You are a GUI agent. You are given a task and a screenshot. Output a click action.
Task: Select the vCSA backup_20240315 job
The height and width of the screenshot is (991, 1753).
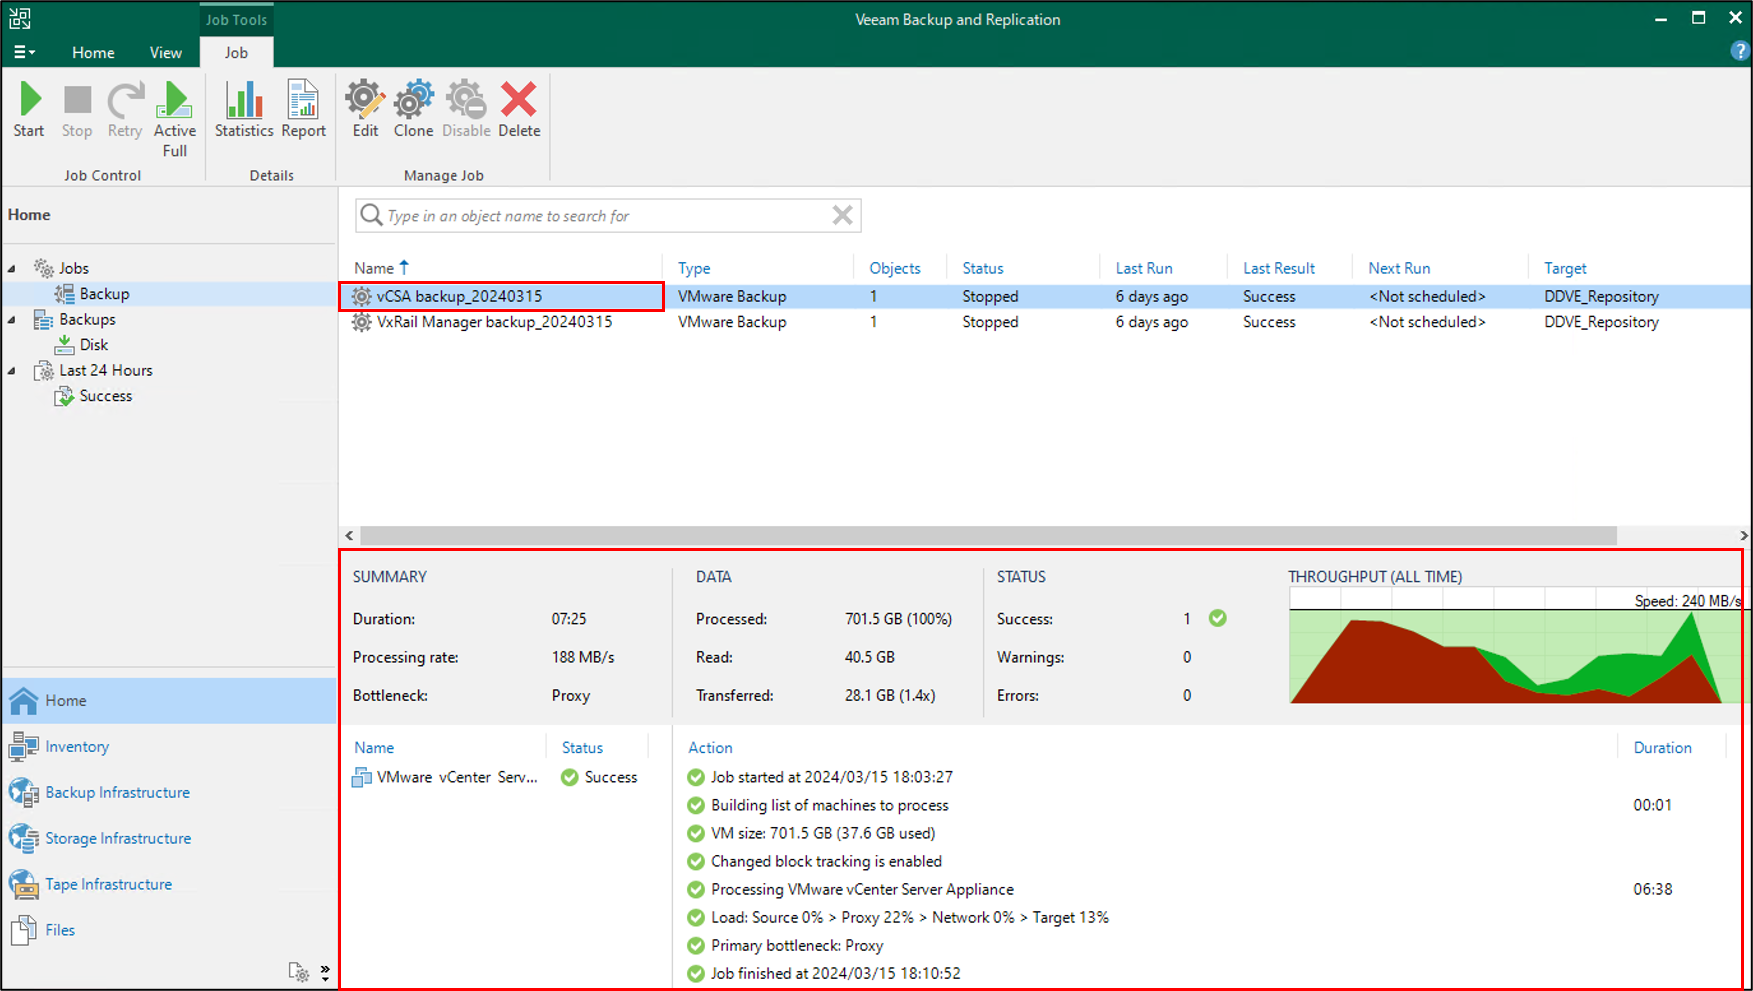pyautogui.click(x=459, y=296)
